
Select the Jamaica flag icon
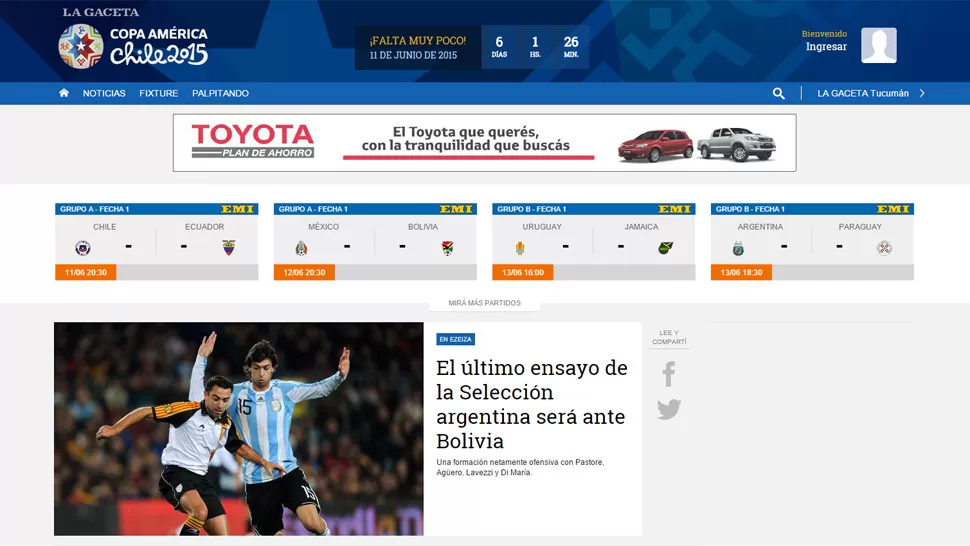pos(665,248)
